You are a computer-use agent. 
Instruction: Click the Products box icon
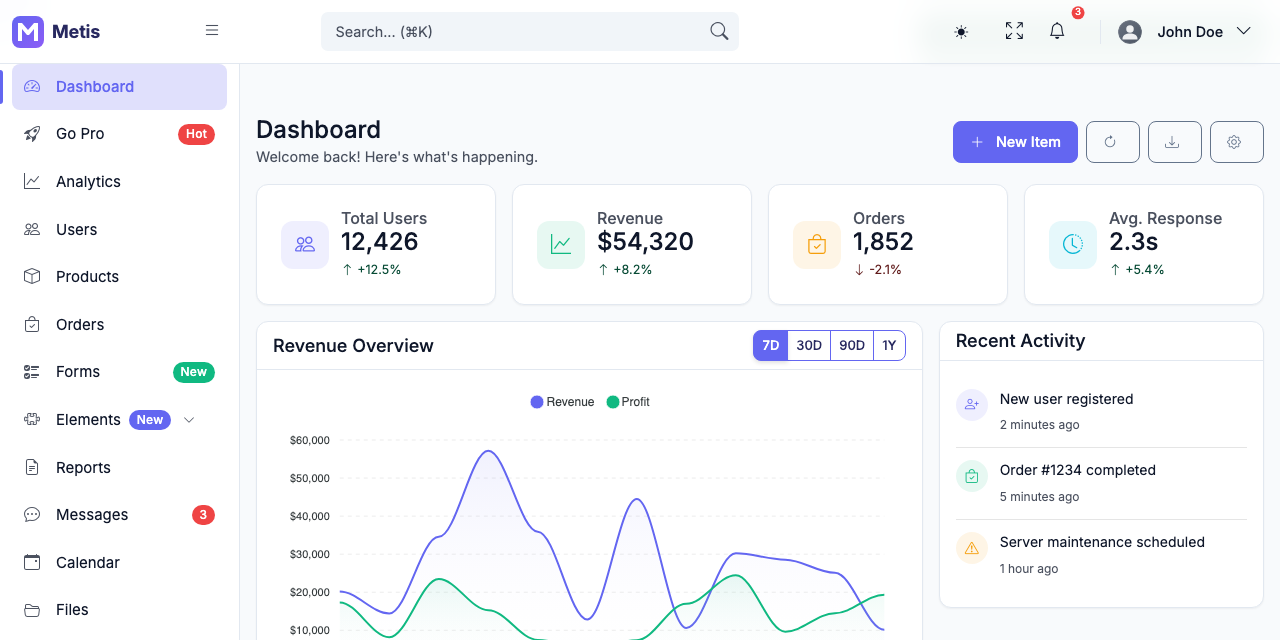coord(32,277)
